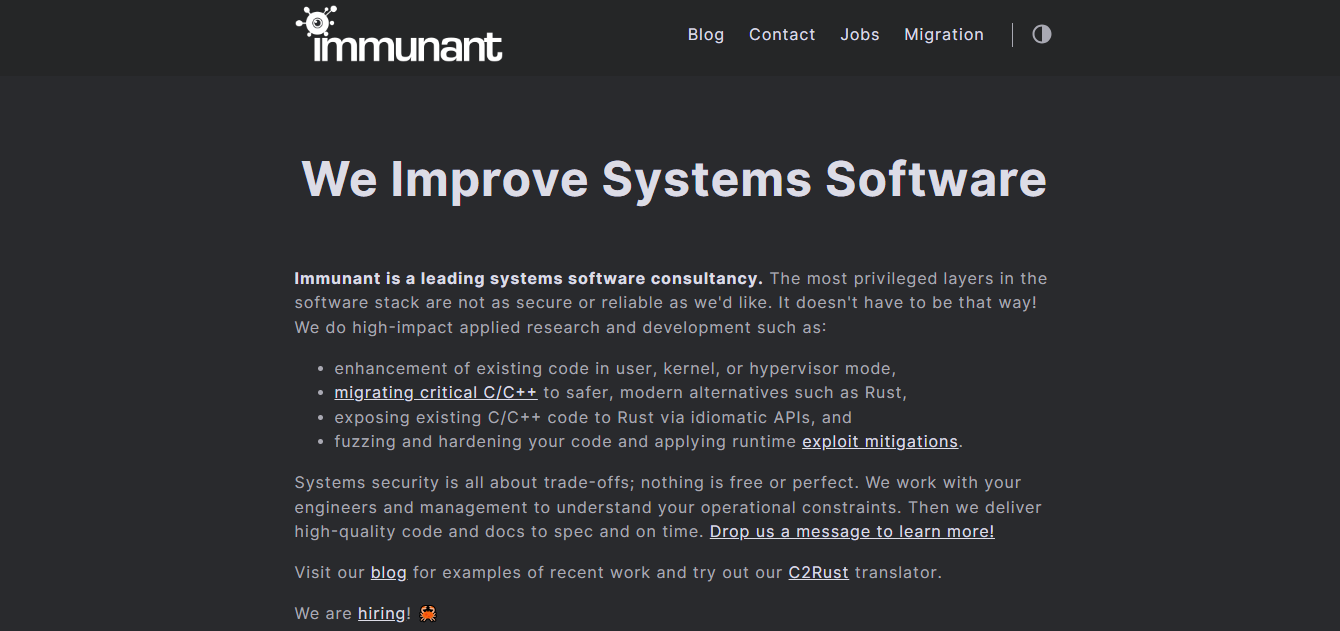Toggle the dark/light theme icon
1340x631 pixels.
pyautogui.click(x=1042, y=34)
